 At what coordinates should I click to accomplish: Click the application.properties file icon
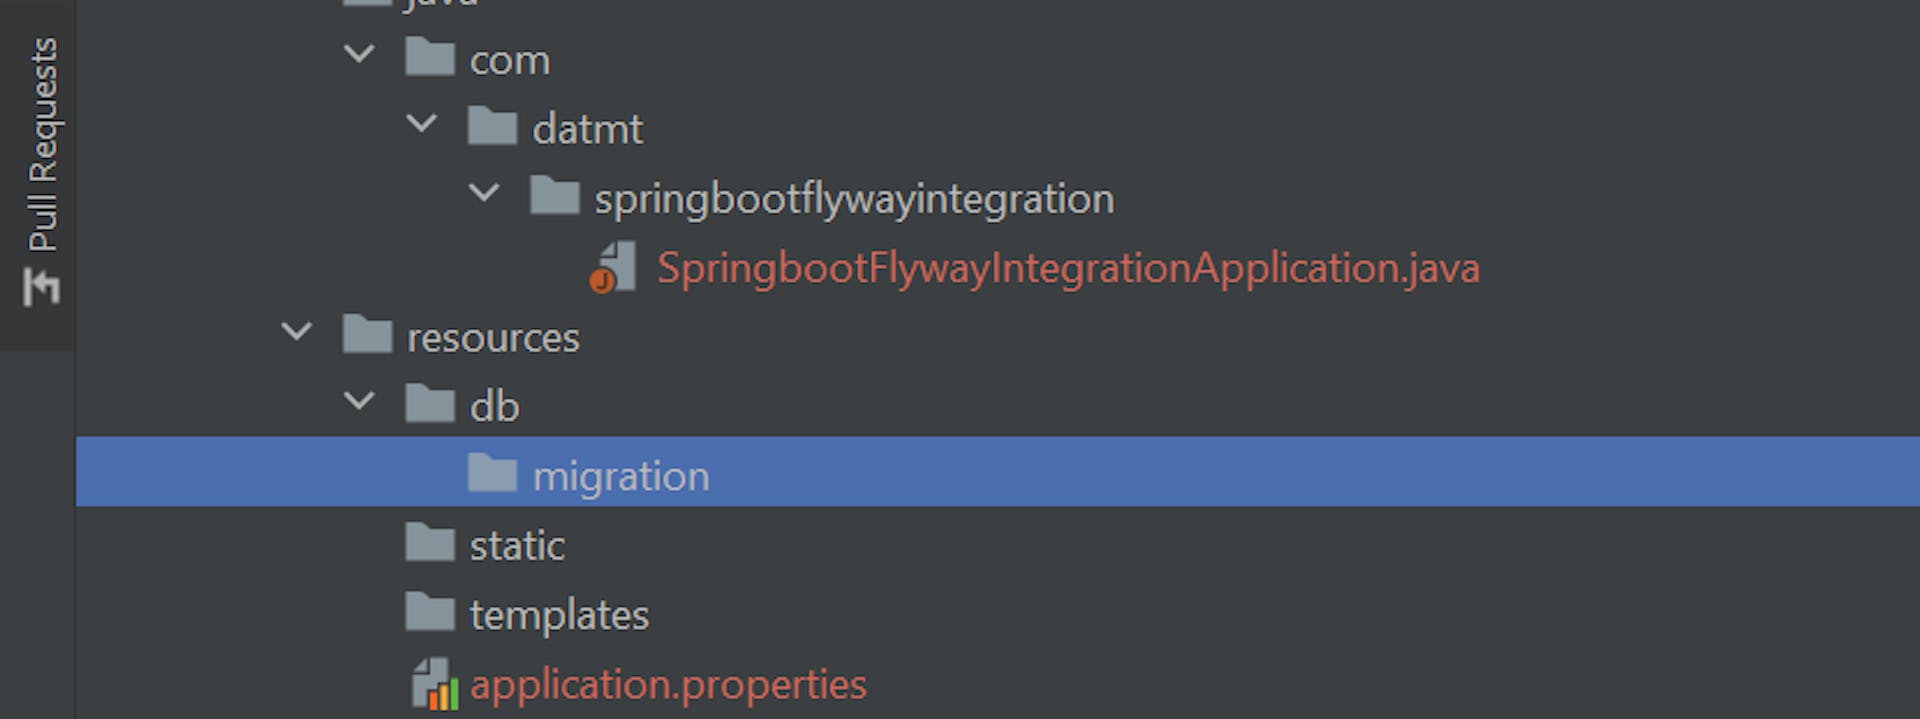pyautogui.click(x=435, y=684)
